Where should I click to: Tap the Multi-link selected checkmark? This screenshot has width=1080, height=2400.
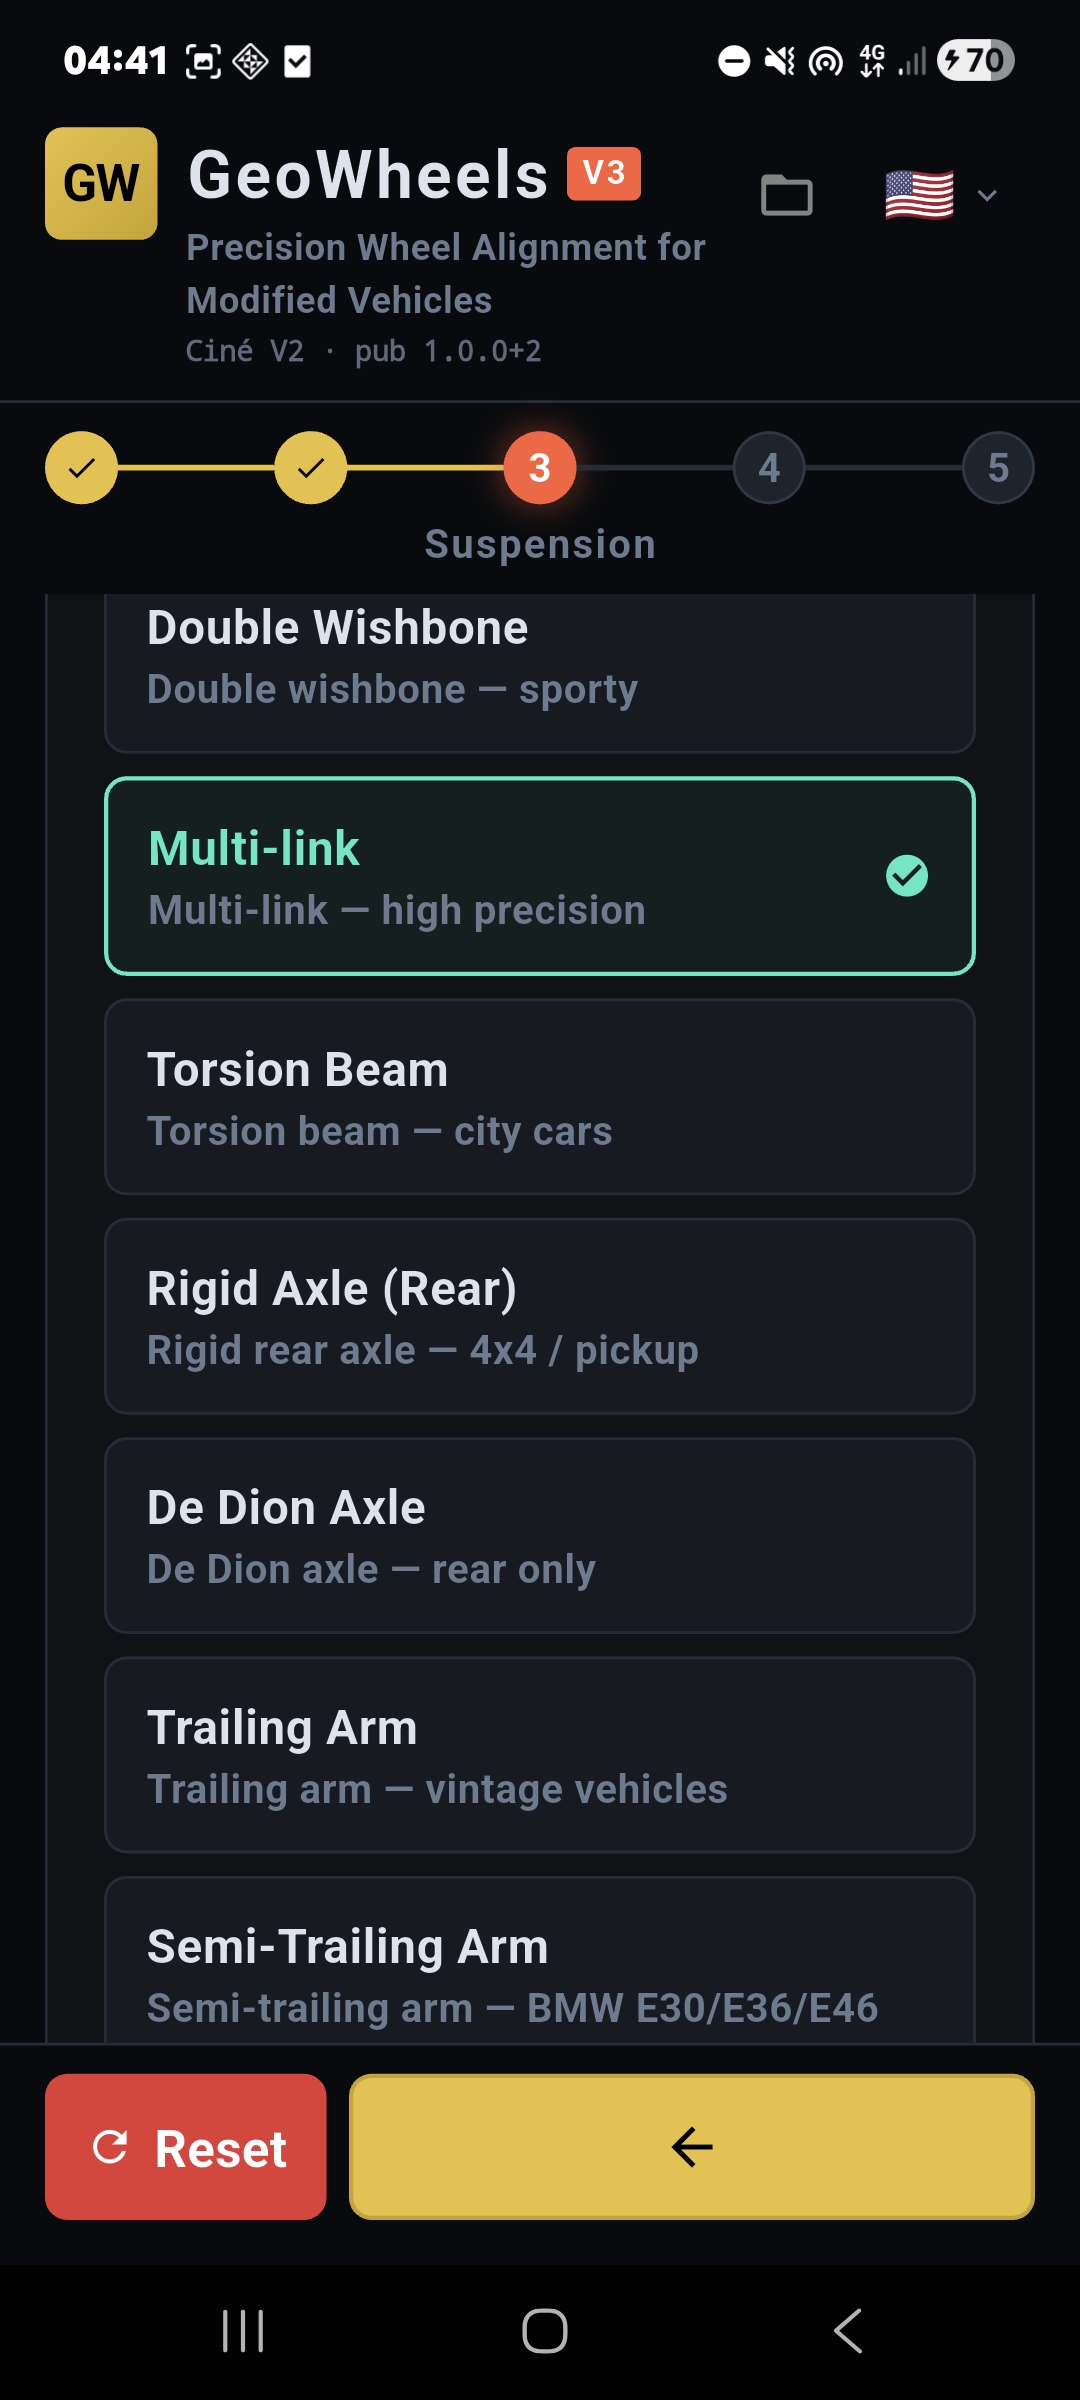tap(907, 876)
